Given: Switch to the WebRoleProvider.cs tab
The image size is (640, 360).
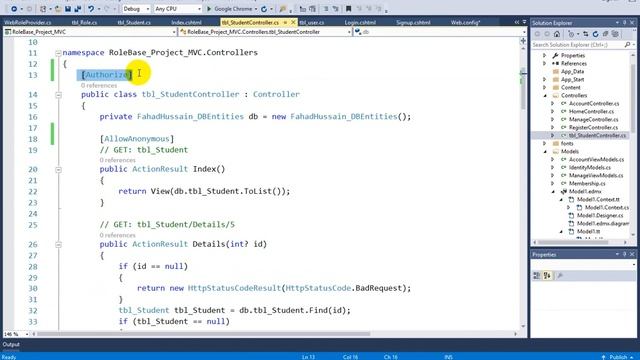Looking at the screenshot, I should point(28,22).
